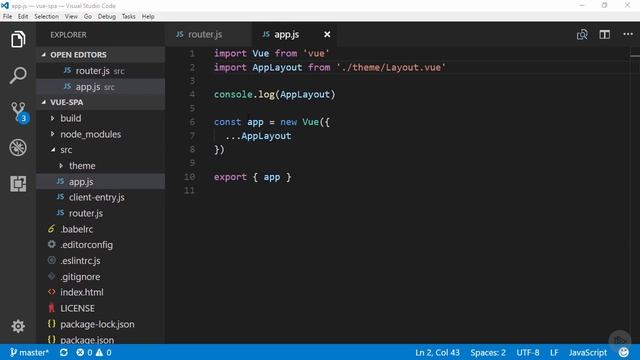
Task: Open the package.json file
Action: tap(101, 340)
